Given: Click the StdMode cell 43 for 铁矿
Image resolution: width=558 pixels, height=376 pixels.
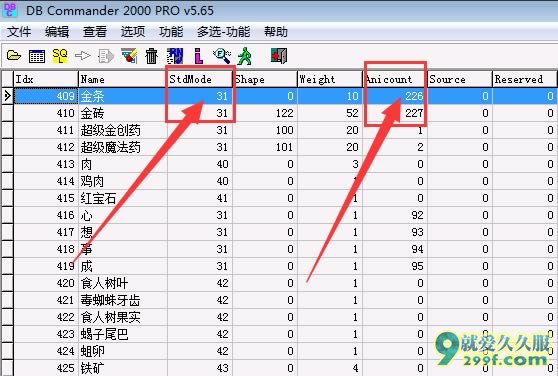Looking at the screenshot, I should click(200, 368).
